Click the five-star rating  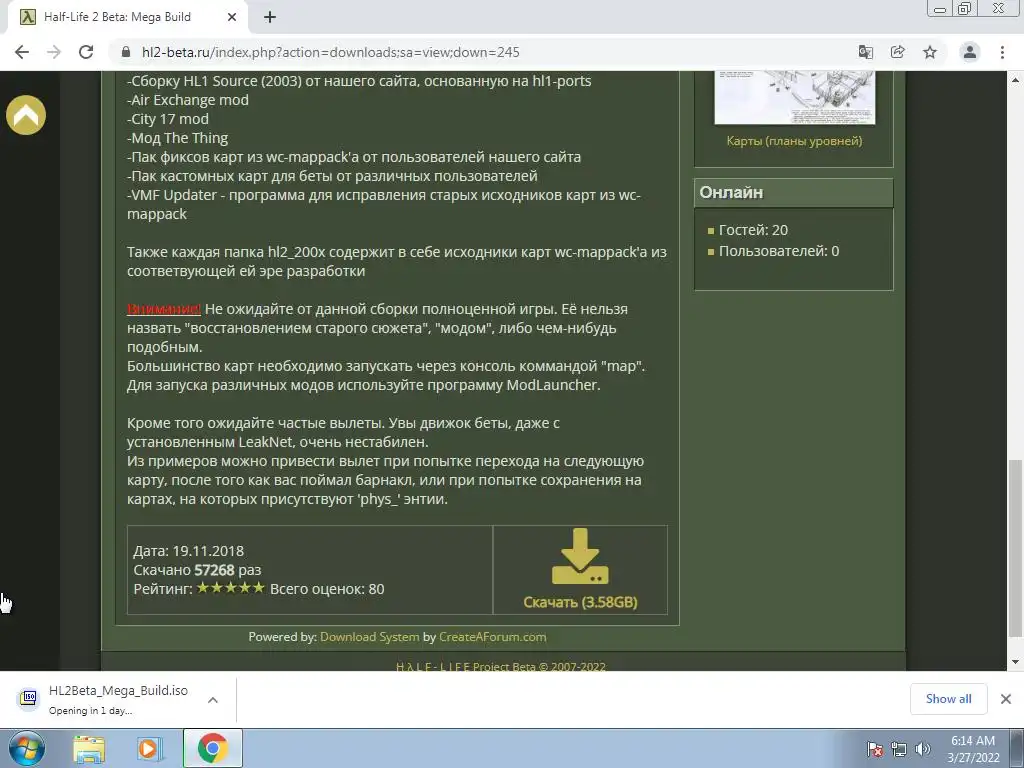(231, 588)
